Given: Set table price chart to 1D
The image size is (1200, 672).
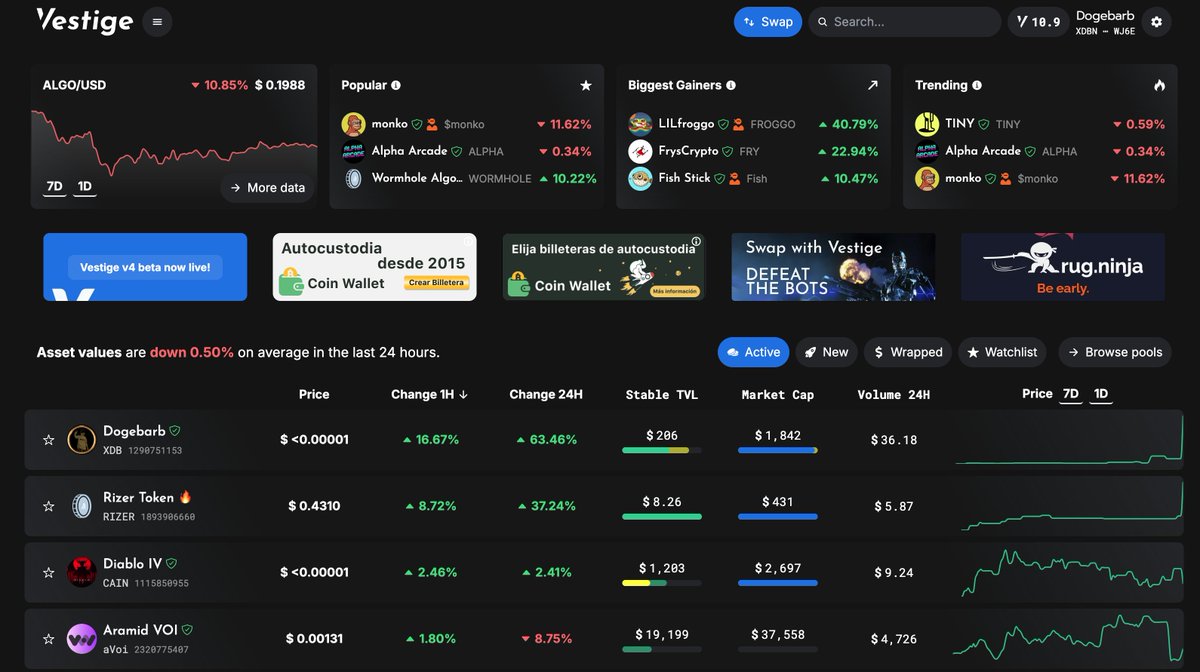Looking at the screenshot, I should coord(1101,394).
